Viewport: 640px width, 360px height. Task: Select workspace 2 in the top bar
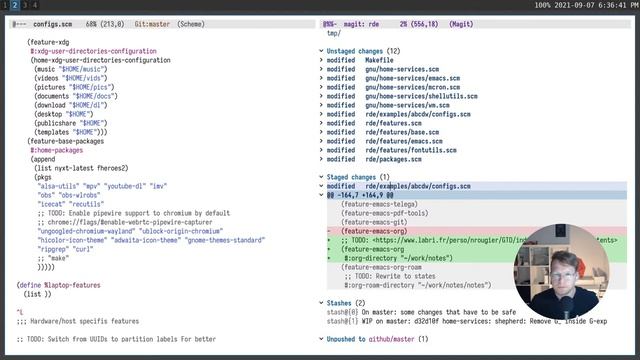pyautogui.click(x=15, y=5)
